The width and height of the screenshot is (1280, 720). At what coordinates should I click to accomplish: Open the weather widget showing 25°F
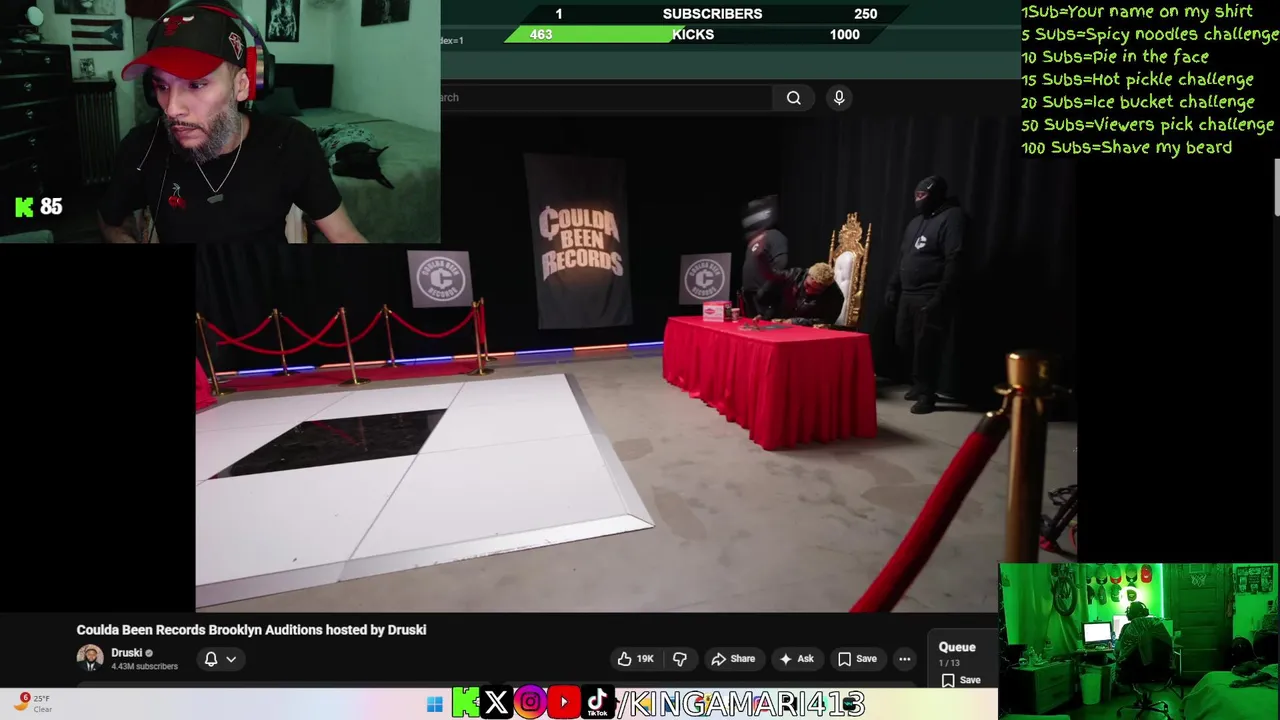point(32,703)
